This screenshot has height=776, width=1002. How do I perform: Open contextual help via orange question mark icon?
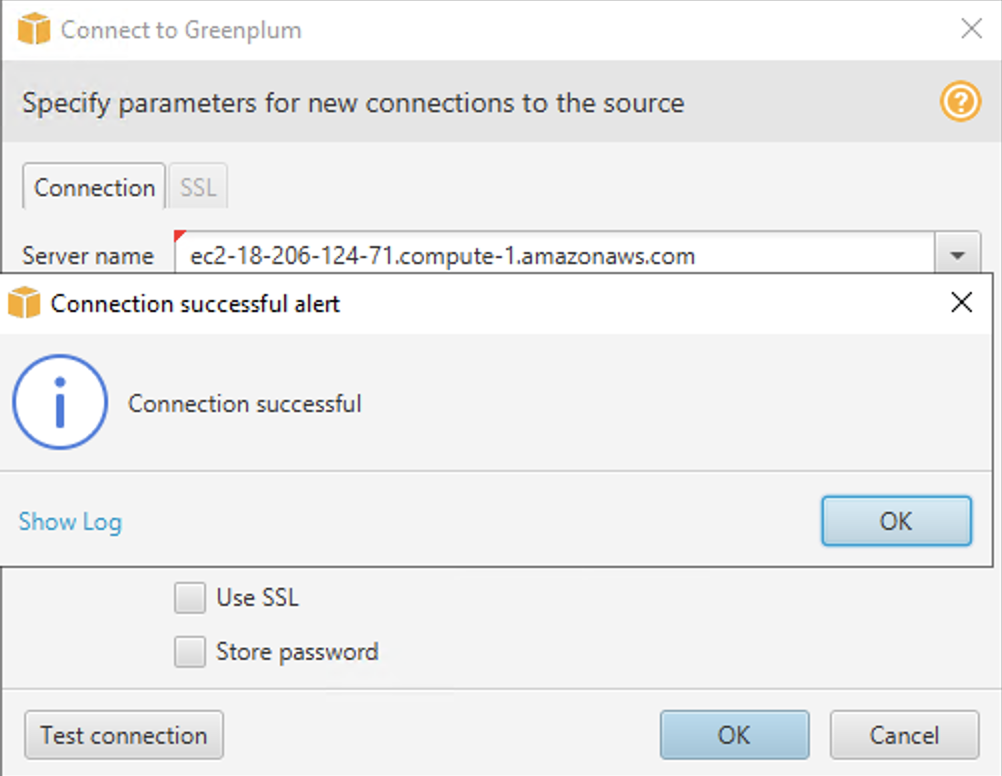tap(959, 102)
